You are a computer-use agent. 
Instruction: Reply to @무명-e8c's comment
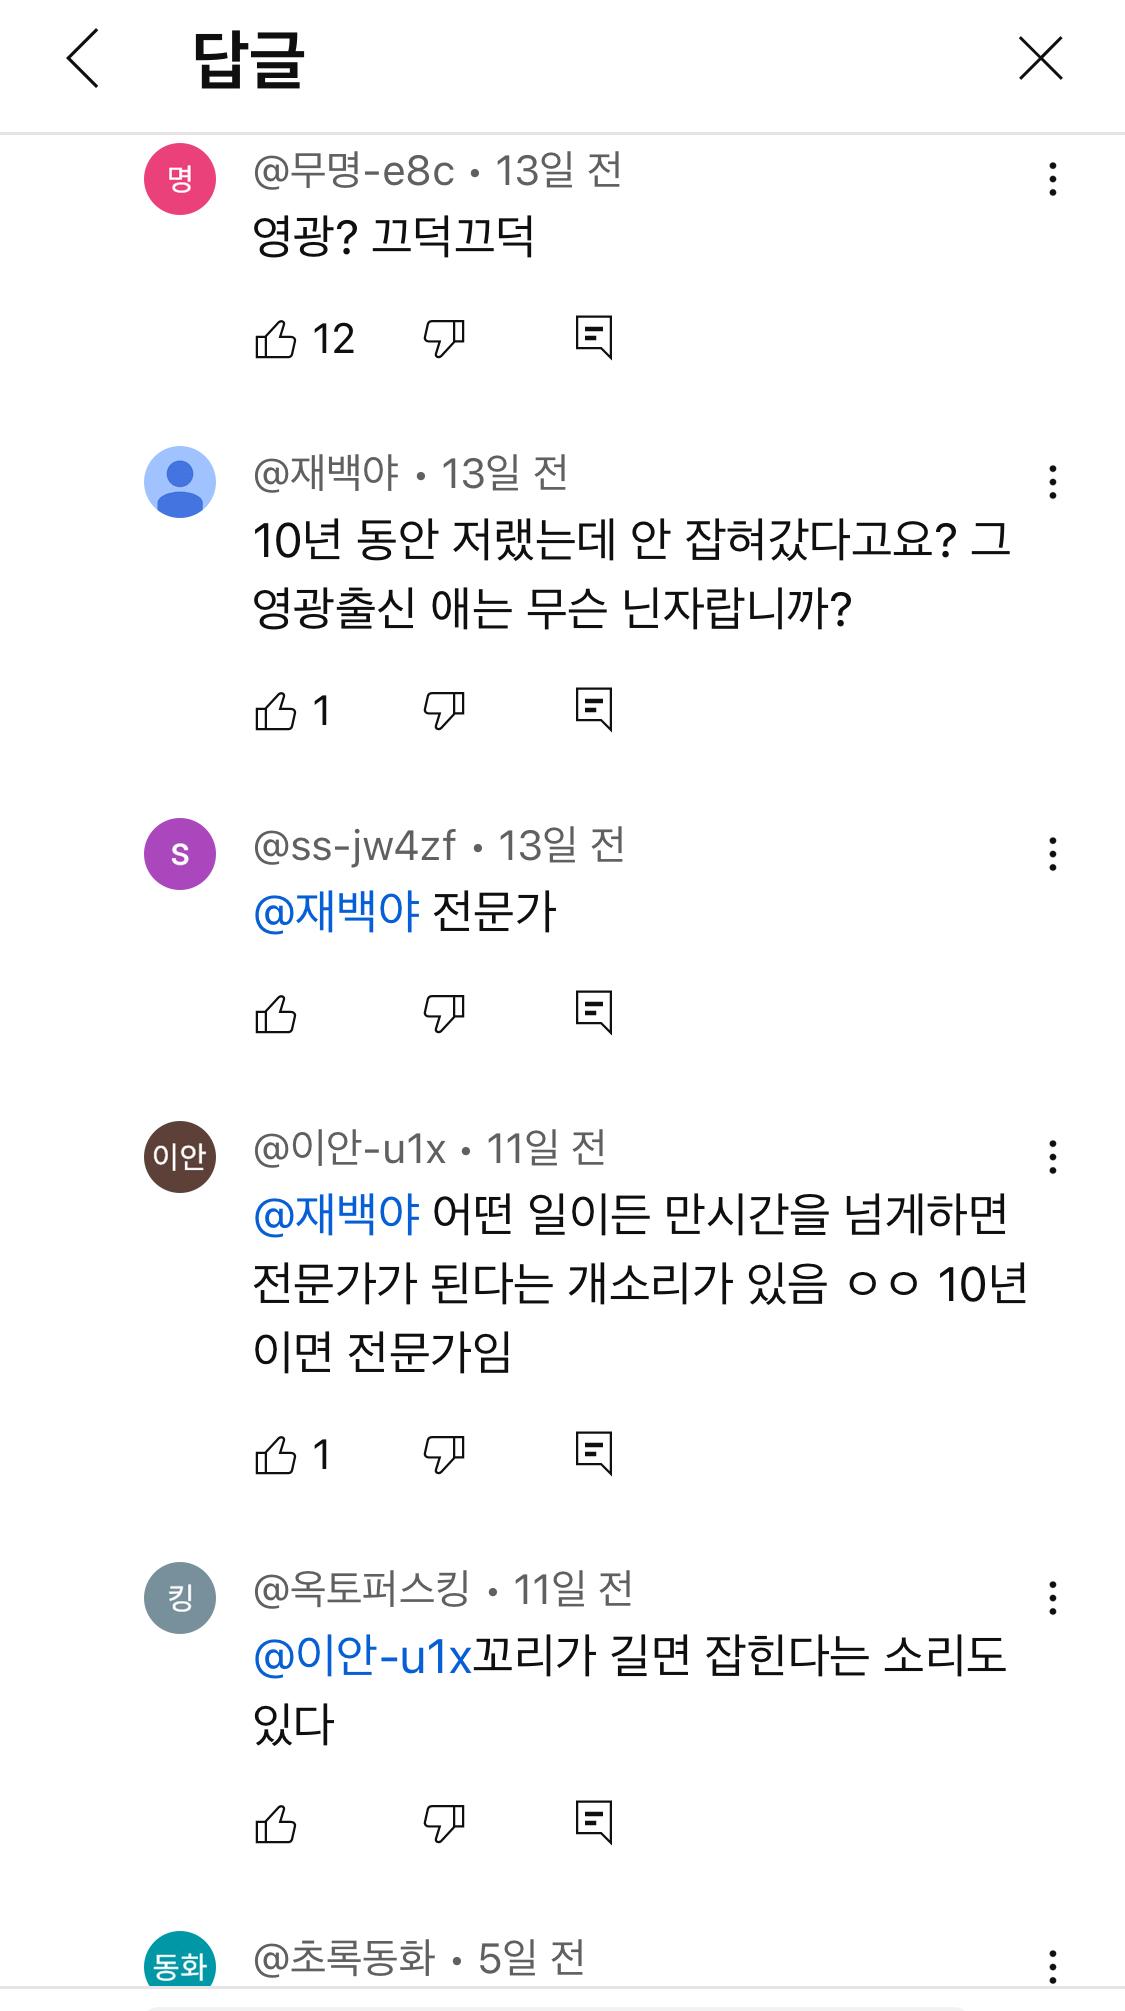[595, 340]
